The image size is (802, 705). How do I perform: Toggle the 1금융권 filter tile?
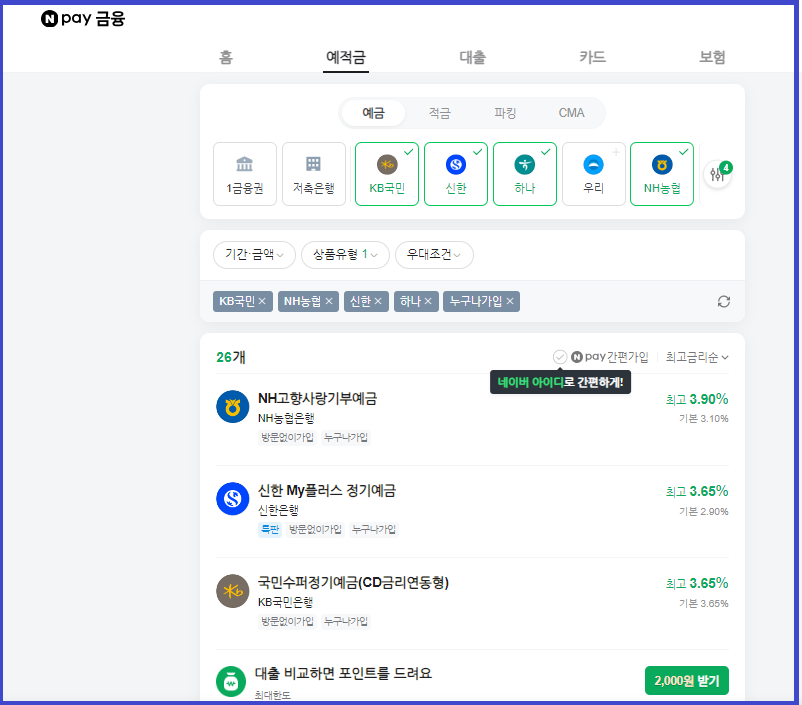tap(244, 174)
